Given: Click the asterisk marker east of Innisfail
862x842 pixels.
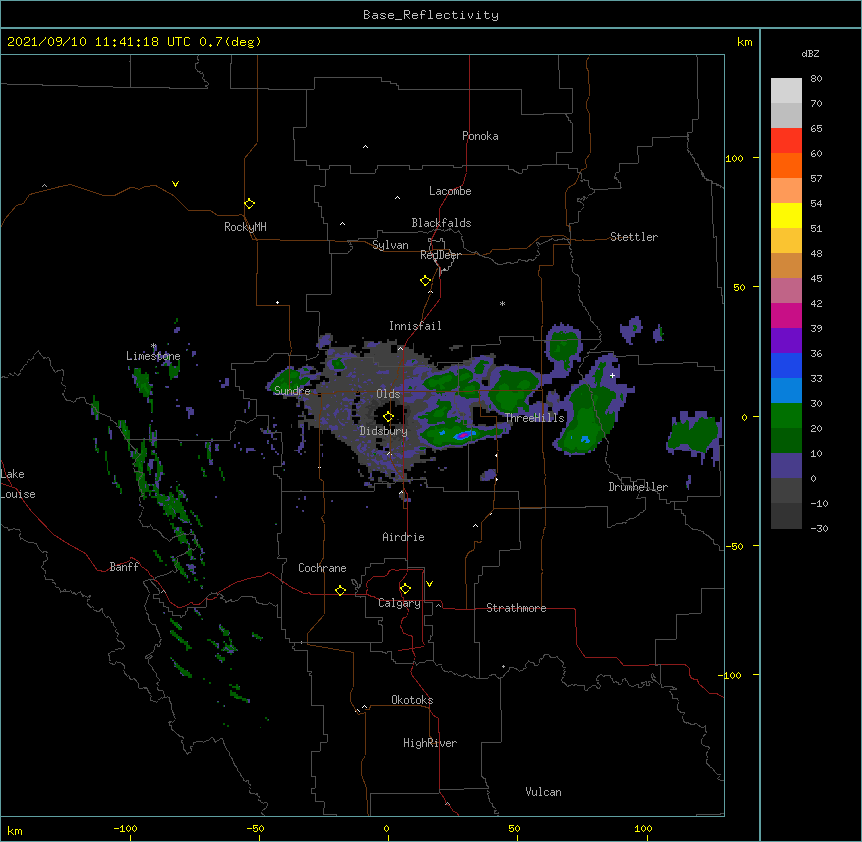Looking at the screenshot, I should pos(502,303).
